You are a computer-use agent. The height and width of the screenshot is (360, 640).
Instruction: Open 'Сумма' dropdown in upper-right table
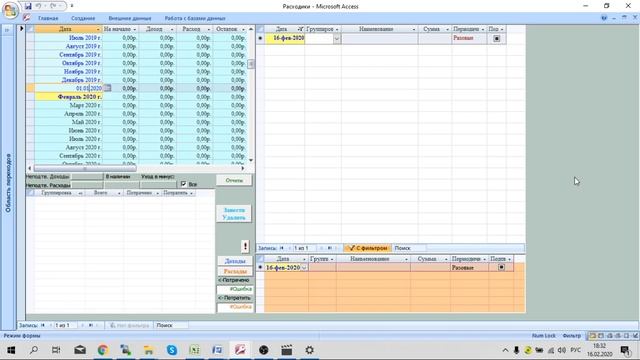(447, 29)
